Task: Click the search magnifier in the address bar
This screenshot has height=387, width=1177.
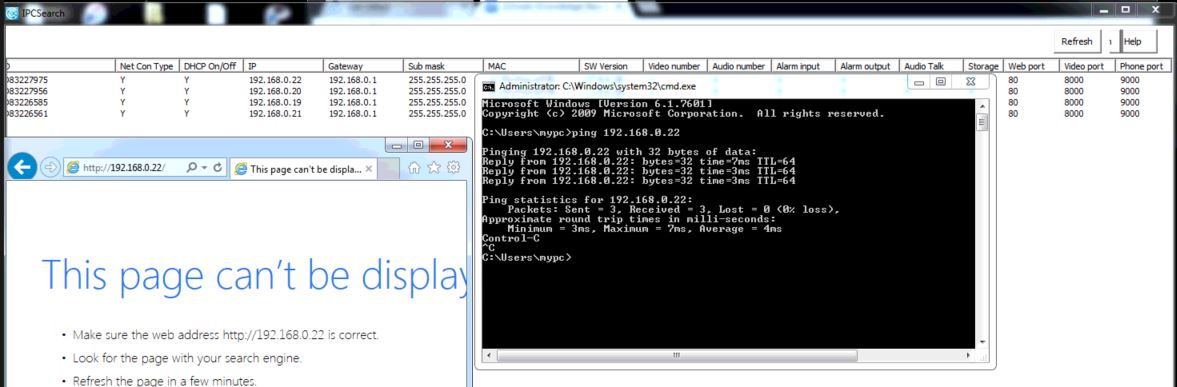Action: (x=191, y=168)
